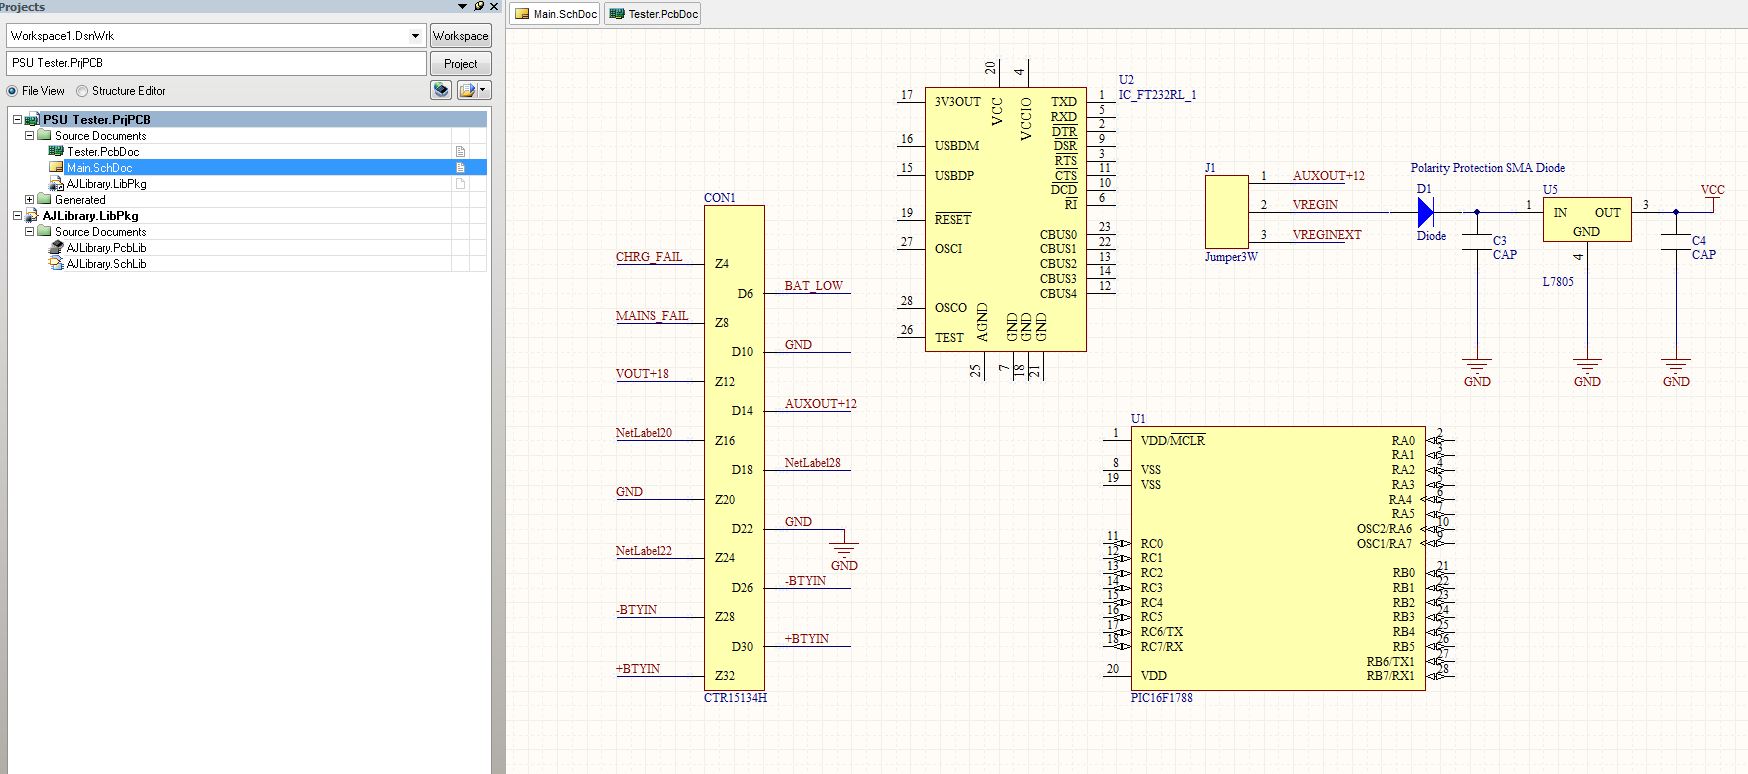The width and height of the screenshot is (1748, 774).
Task: Close the Projects panel
Action: tap(494, 6)
